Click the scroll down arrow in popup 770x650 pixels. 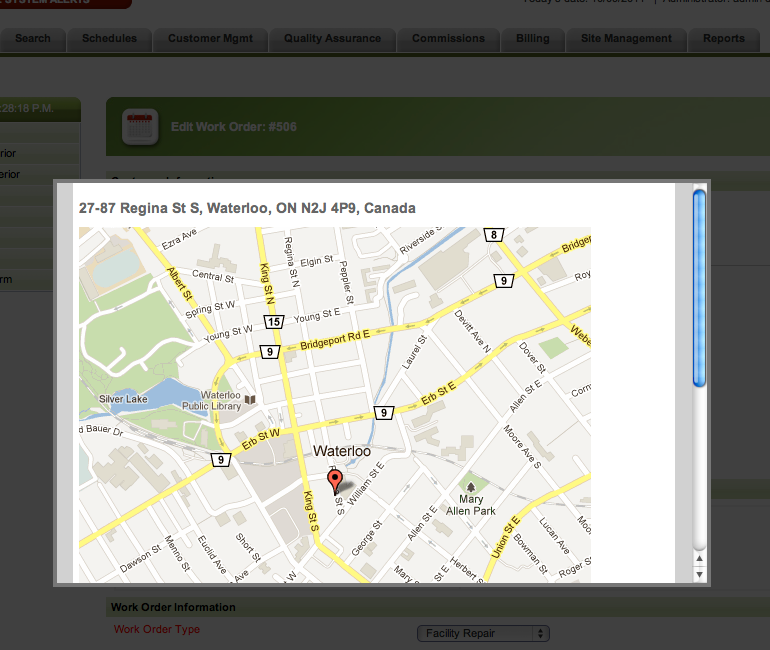699,574
